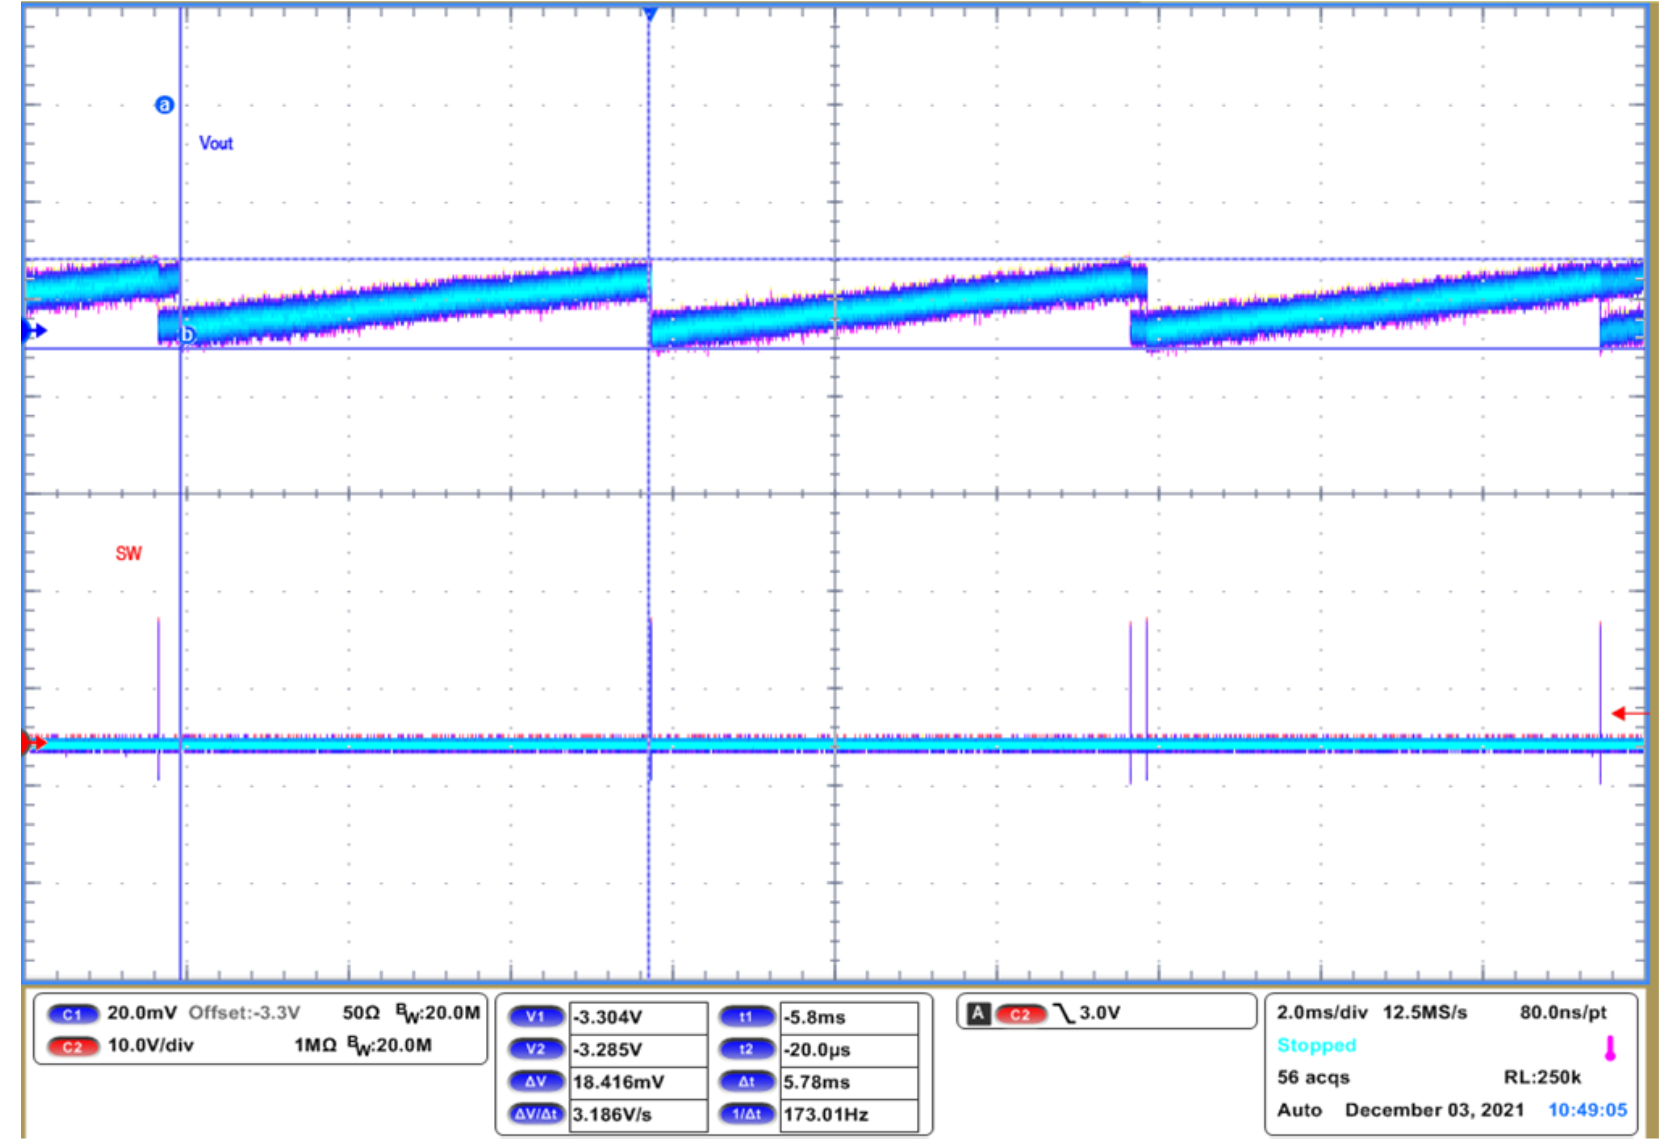Toggle cursor b marker

coord(186,333)
